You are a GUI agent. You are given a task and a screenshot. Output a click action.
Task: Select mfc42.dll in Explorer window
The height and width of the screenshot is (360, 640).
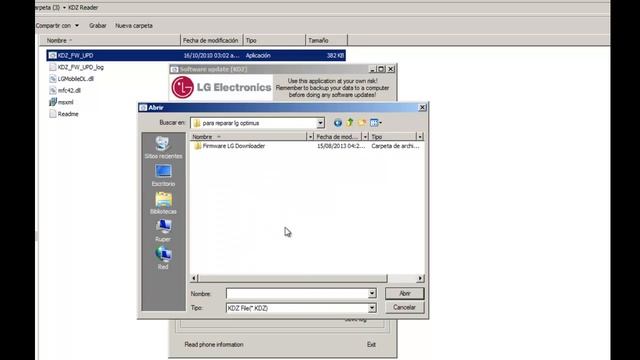[65, 91]
